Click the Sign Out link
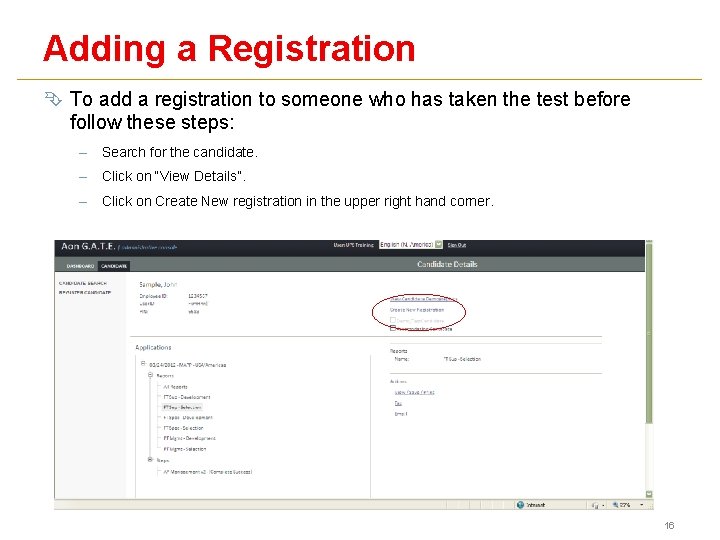The width and height of the screenshot is (720, 540). pyautogui.click(x=456, y=245)
